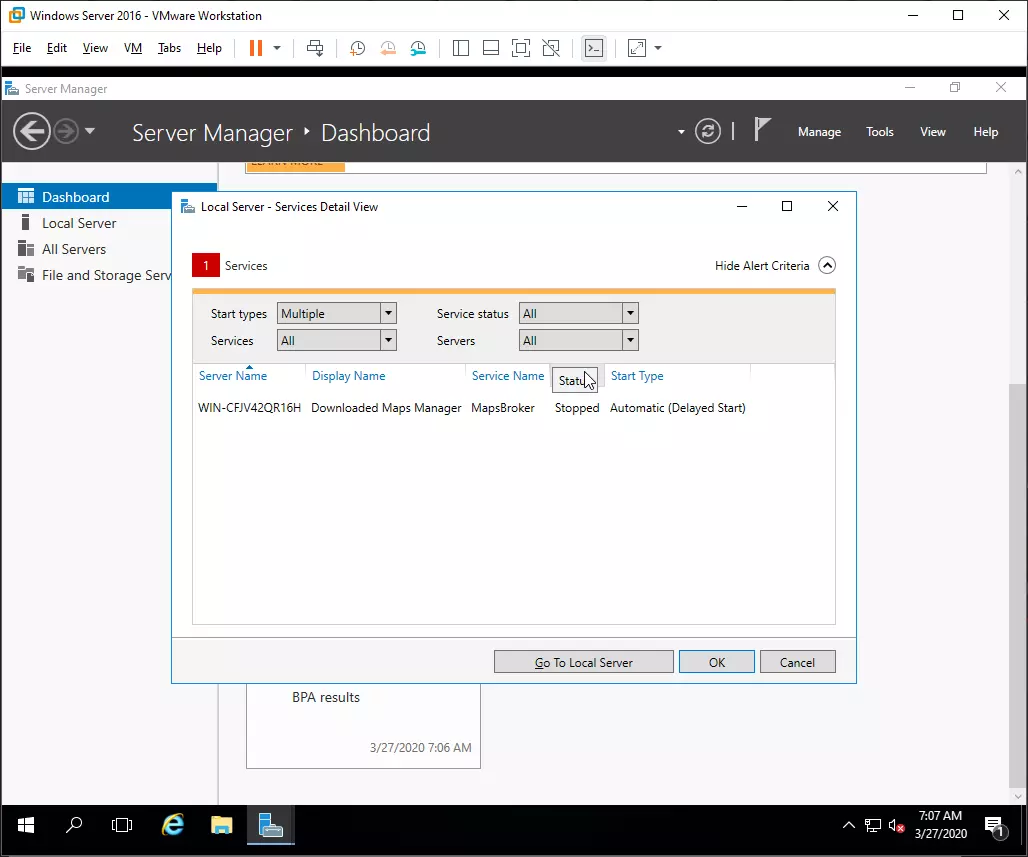Select Local Server in the left navigation
Image resolution: width=1028 pixels, height=857 pixels.
pyautogui.click(x=87, y=223)
